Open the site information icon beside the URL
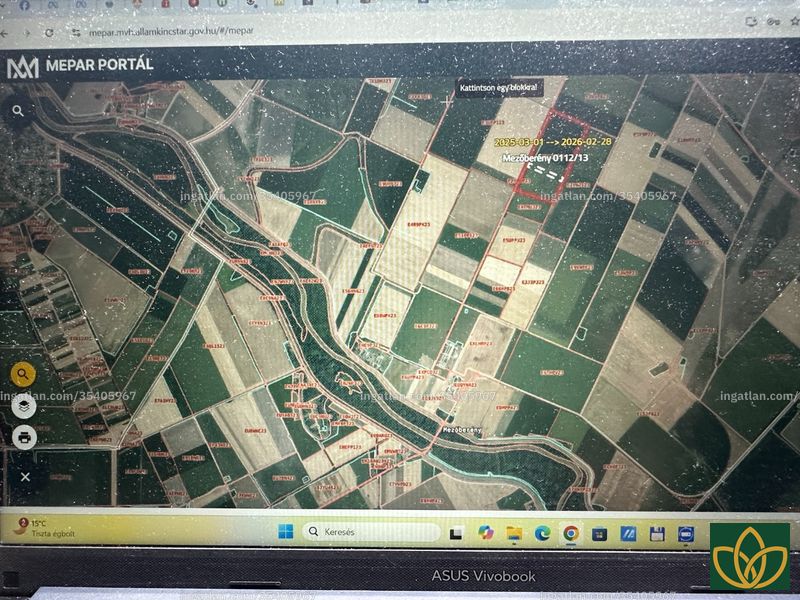The image size is (800, 600). coord(76,33)
